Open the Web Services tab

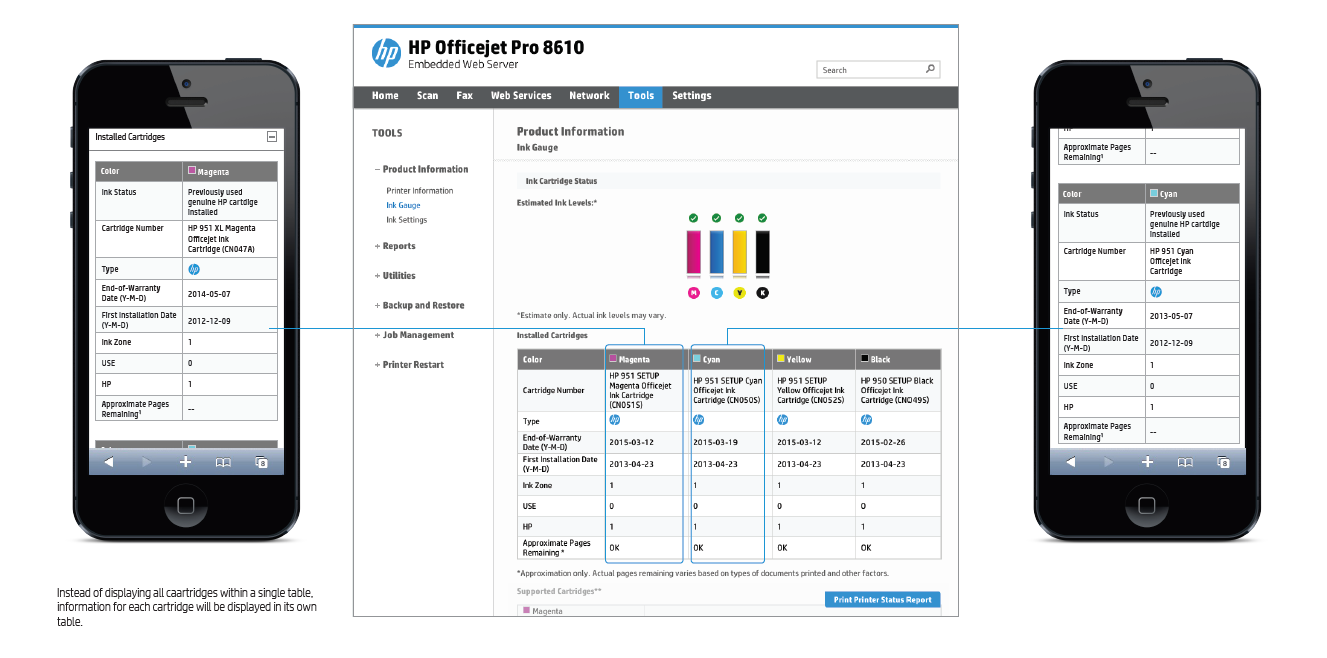tap(521, 96)
